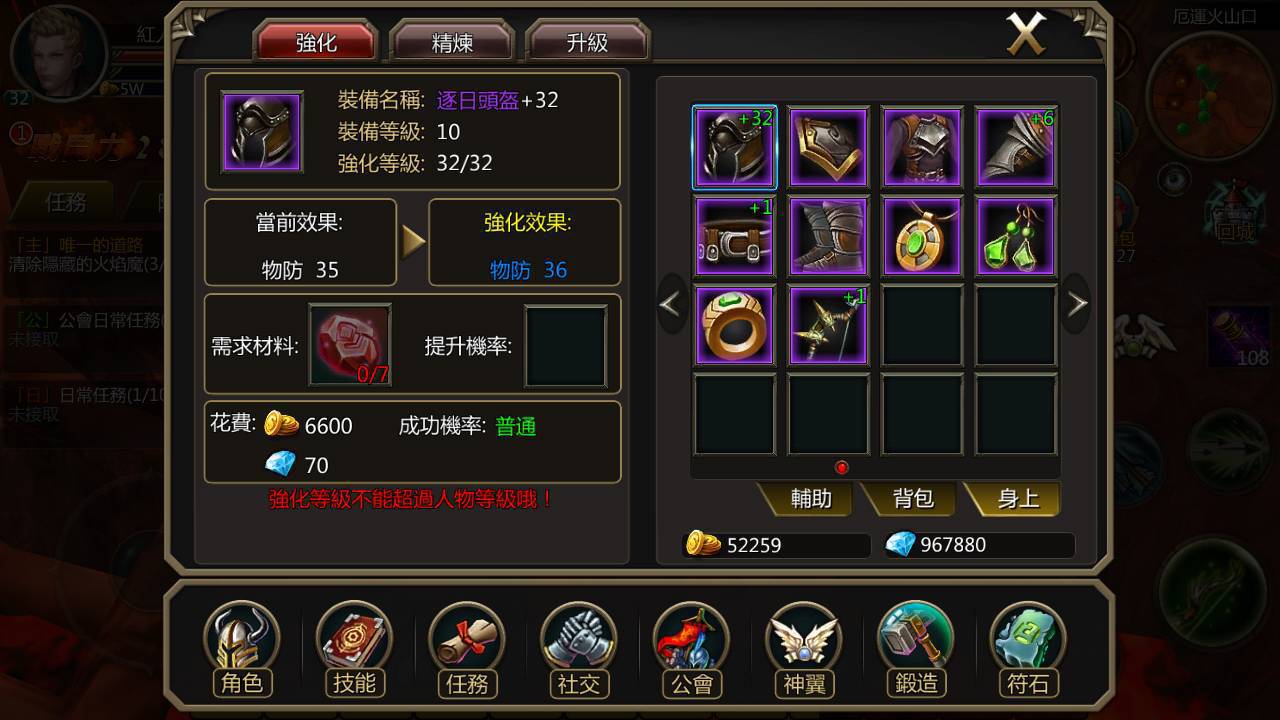The image size is (1280, 720).
Task: Open the 技能 skills book icon
Action: pos(354,650)
